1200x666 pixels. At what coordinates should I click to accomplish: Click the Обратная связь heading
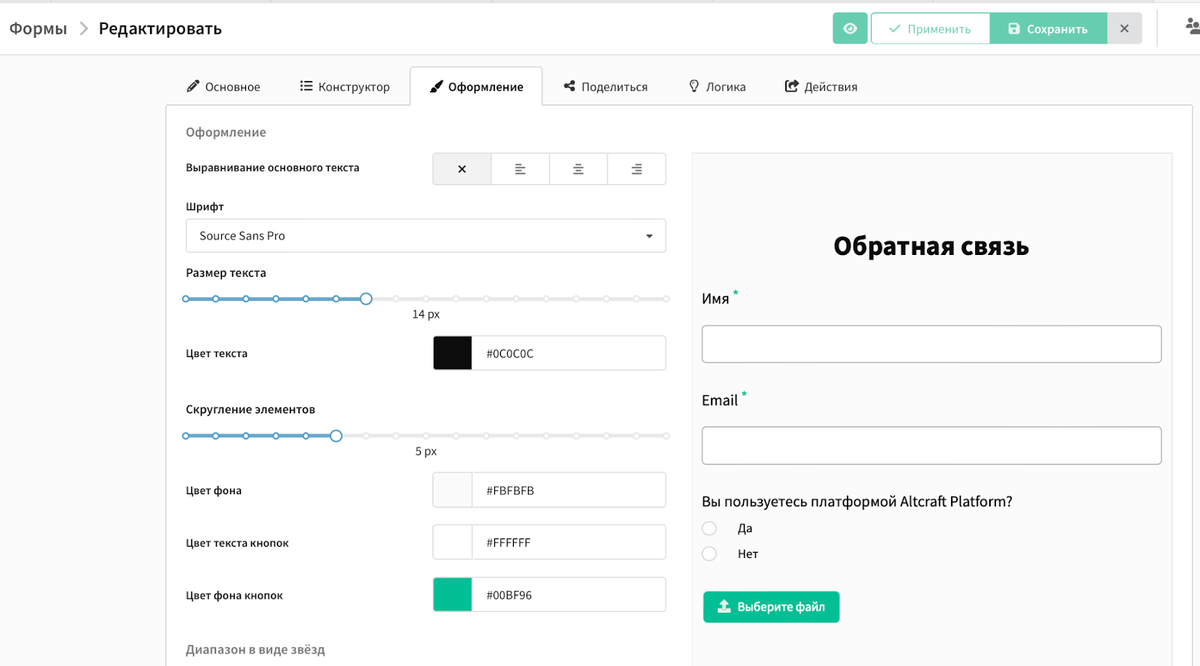point(931,246)
